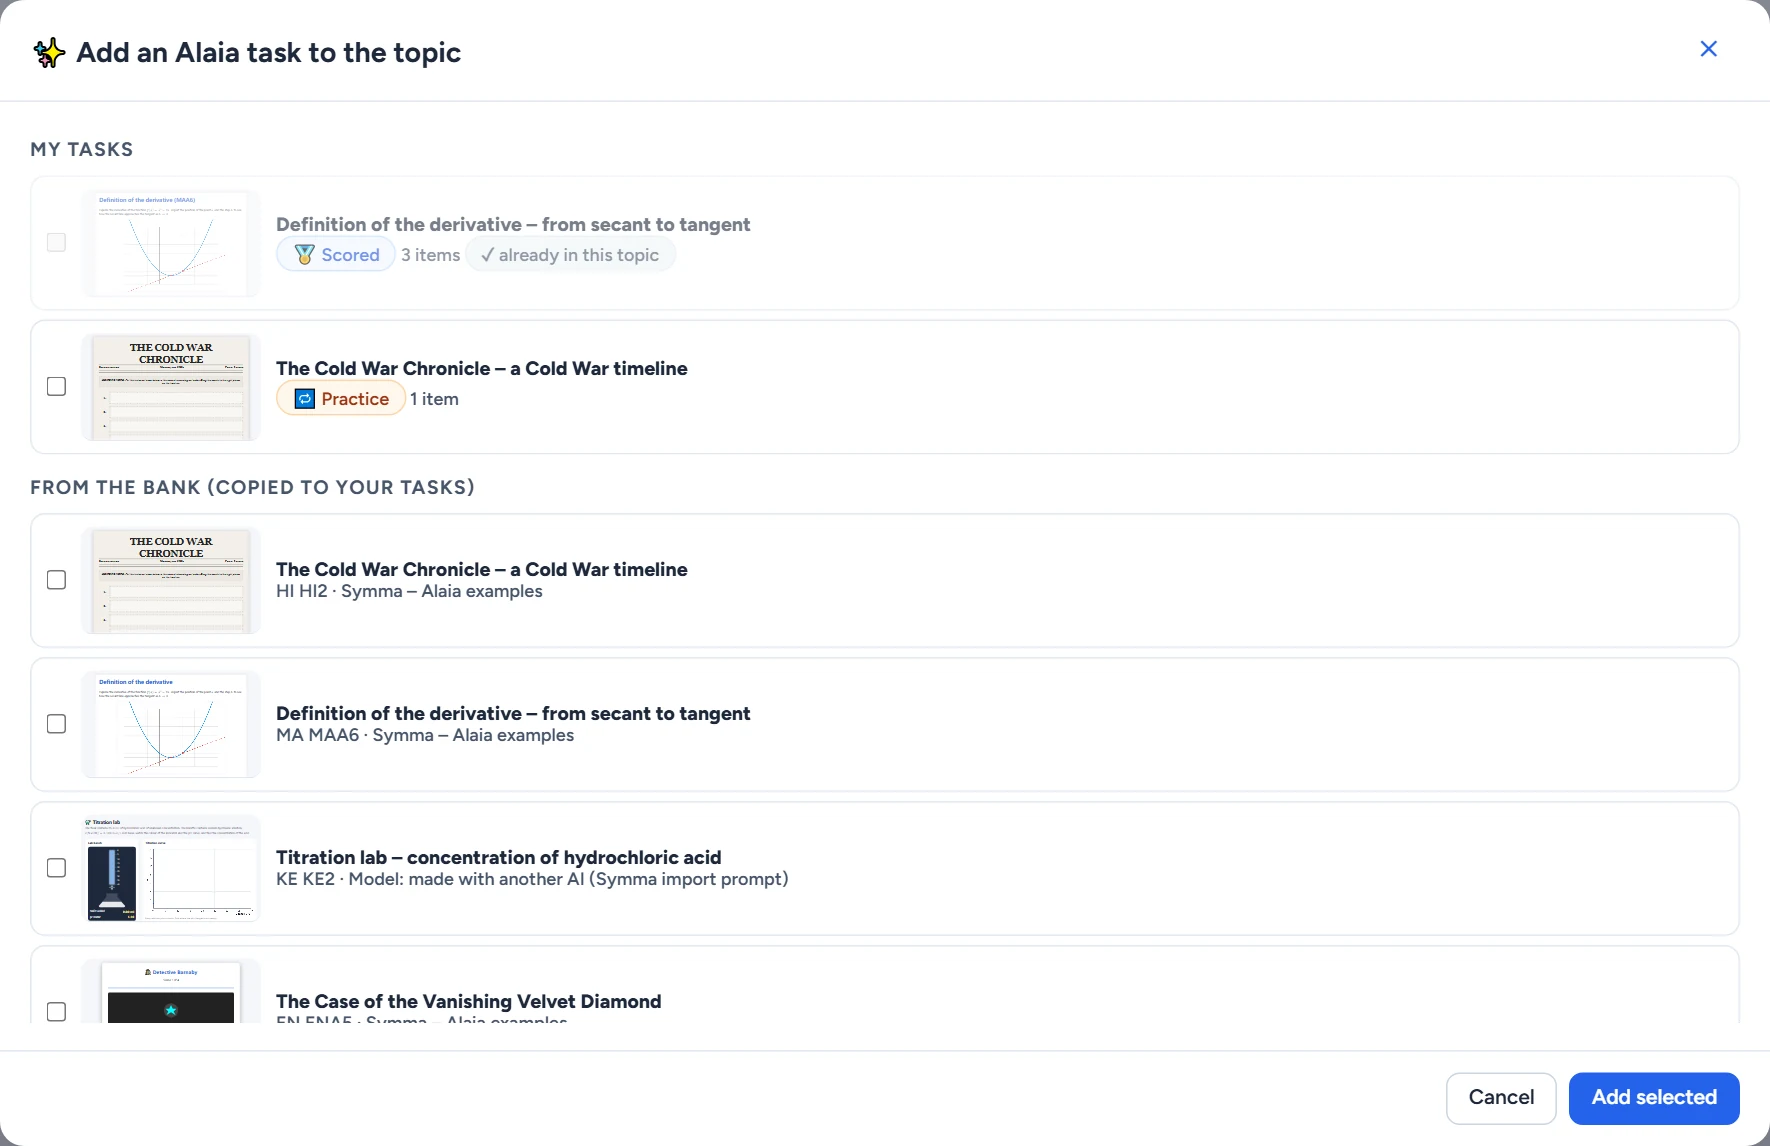Check the MA MAA6 derivative bank task
The width and height of the screenshot is (1770, 1146).
57,724
